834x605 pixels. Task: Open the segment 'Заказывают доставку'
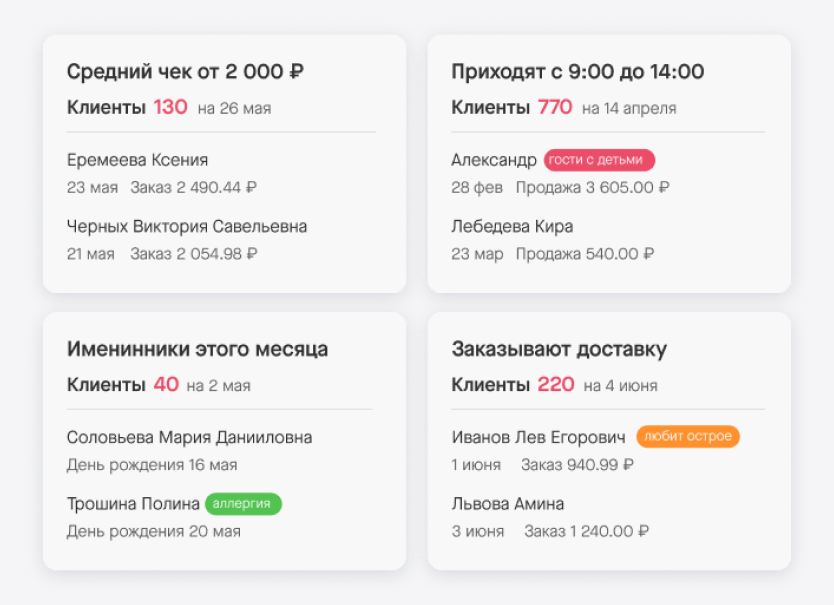(559, 348)
